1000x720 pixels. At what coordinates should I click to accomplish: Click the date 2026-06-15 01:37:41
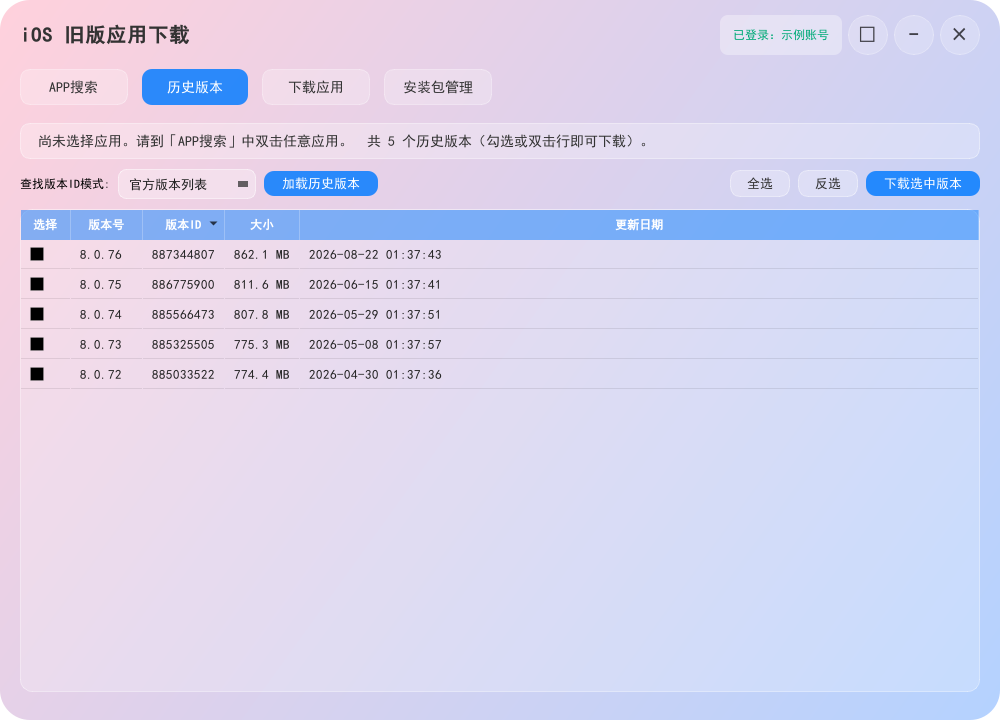(x=375, y=285)
